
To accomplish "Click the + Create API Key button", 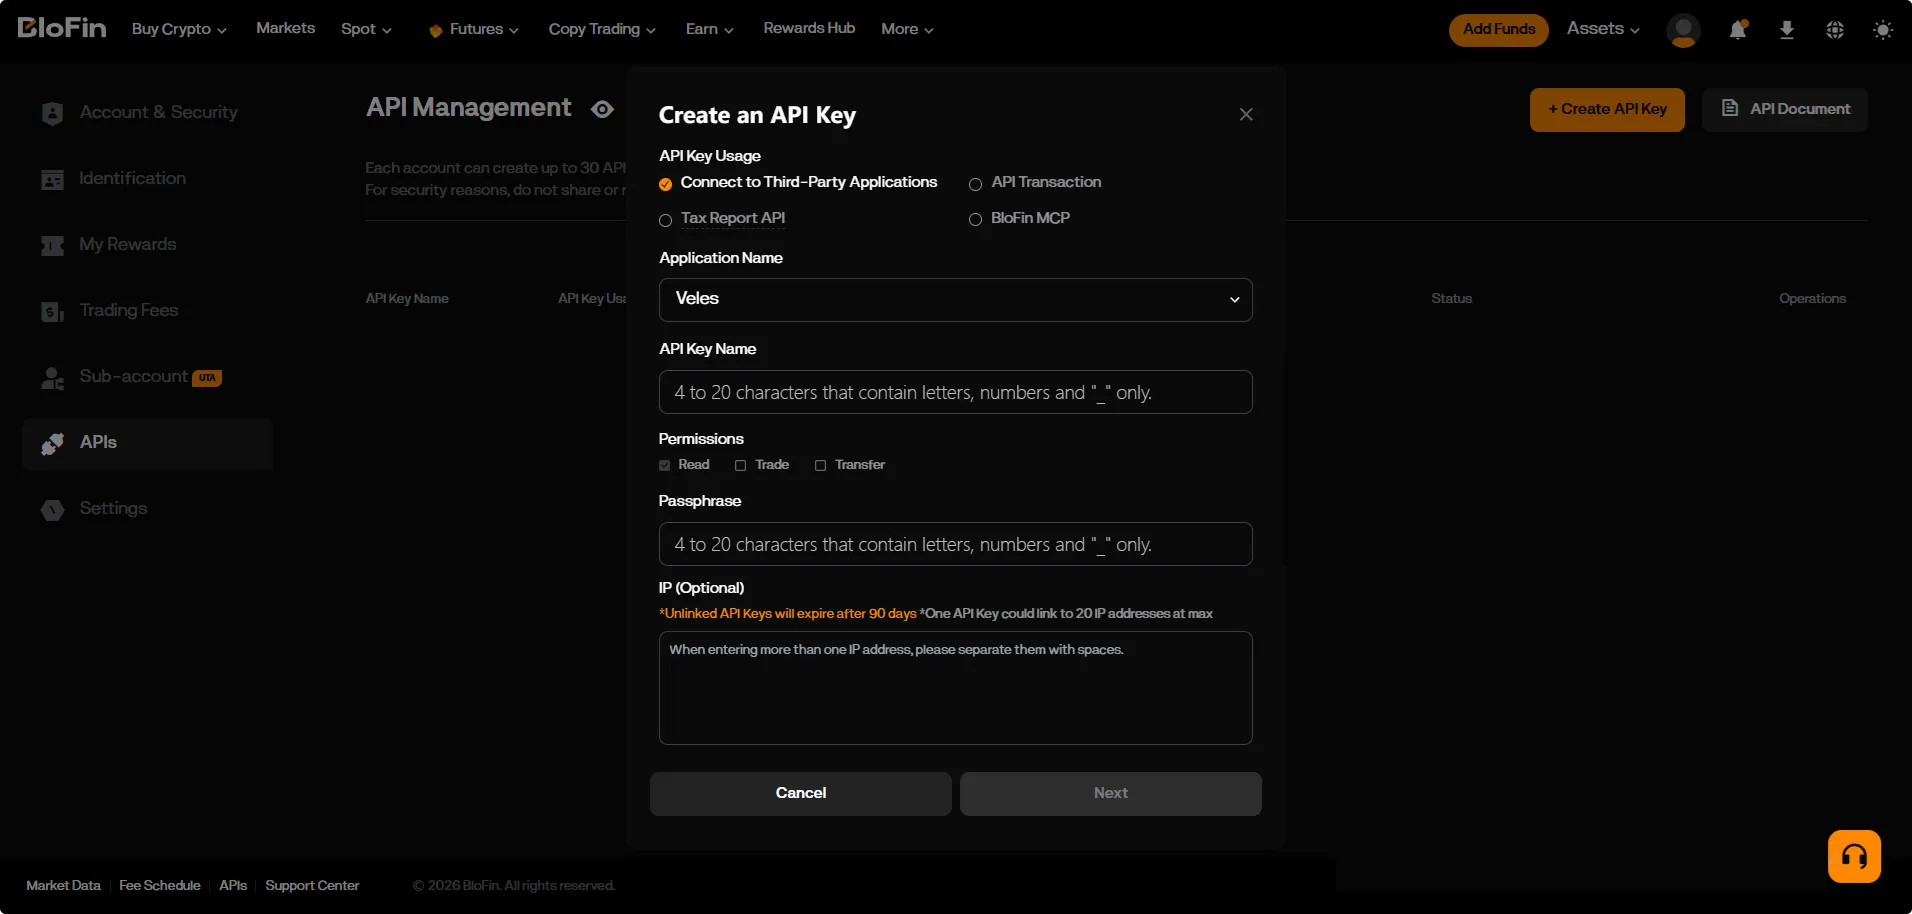I will 1607,110.
